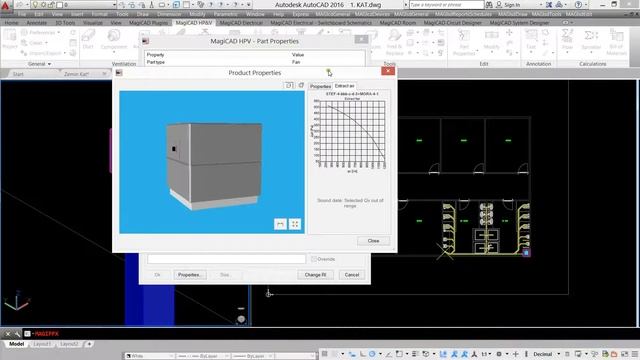Click the command line customize wrench icon
This screenshot has height=360, width=640.
[x=17, y=334]
